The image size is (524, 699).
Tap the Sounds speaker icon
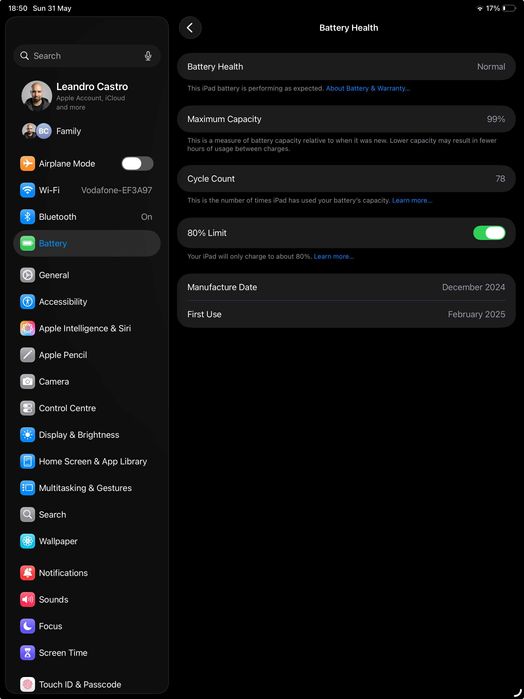(27, 600)
